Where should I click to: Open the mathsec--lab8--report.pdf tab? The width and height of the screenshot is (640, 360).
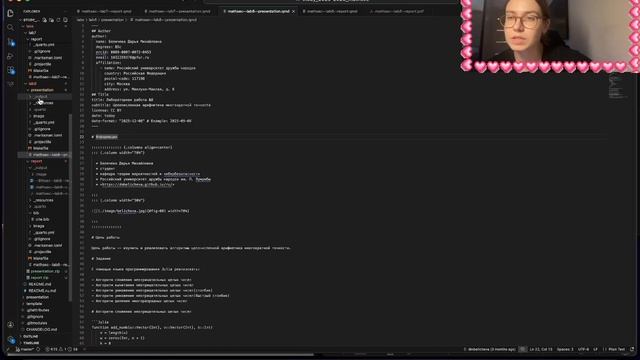tap(398, 11)
